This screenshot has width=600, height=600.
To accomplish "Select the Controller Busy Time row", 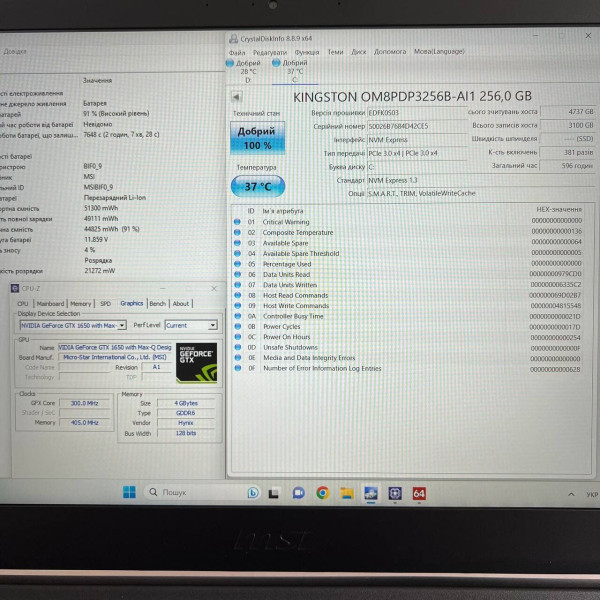I will [407, 316].
